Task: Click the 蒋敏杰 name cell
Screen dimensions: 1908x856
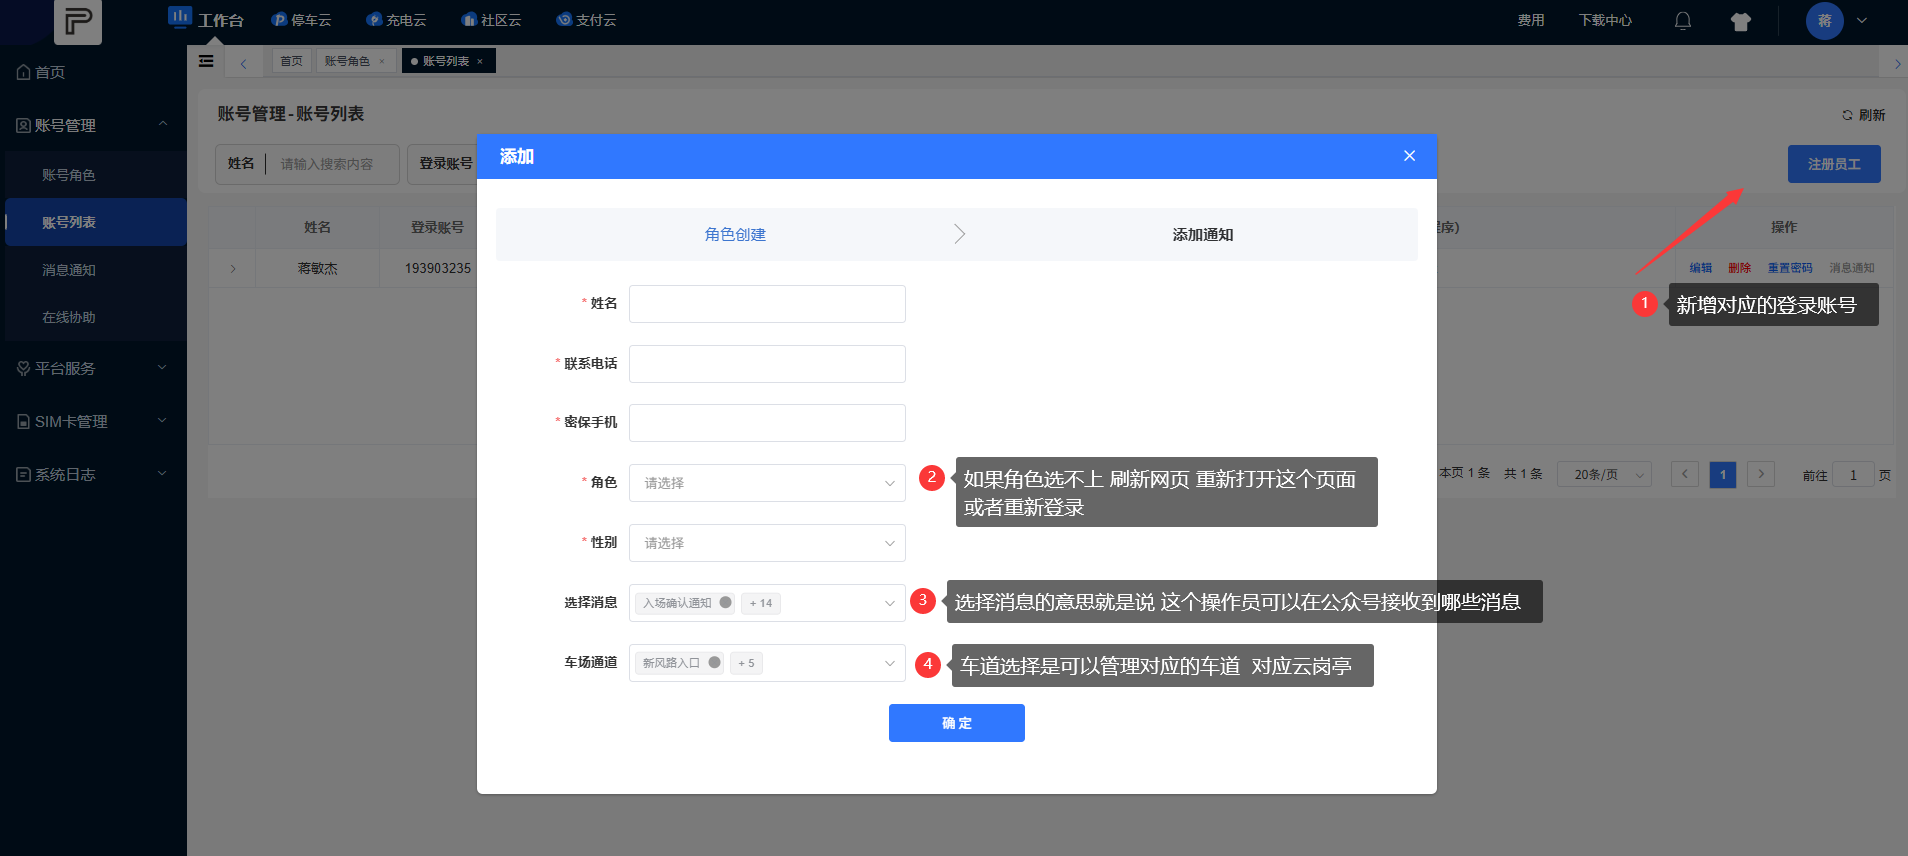Action: (x=317, y=268)
